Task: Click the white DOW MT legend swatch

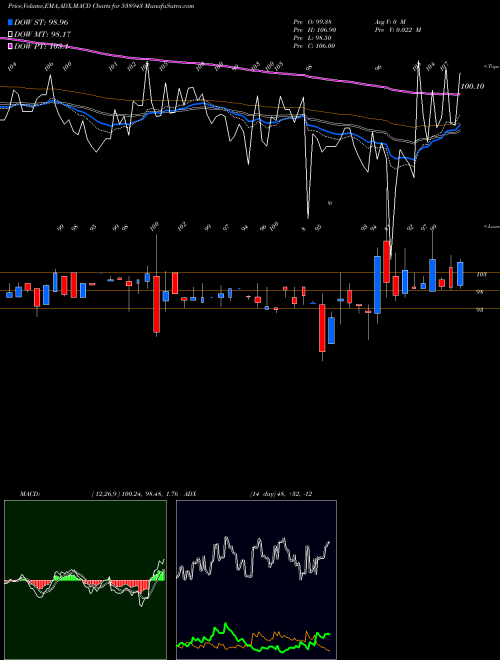Action: 11,35
